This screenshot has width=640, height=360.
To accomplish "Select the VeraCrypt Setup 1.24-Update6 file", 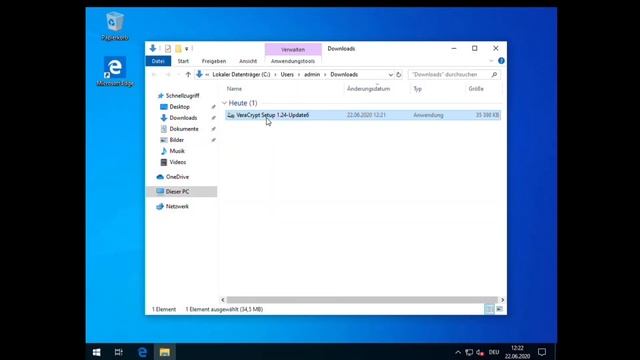I will click(363, 115).
